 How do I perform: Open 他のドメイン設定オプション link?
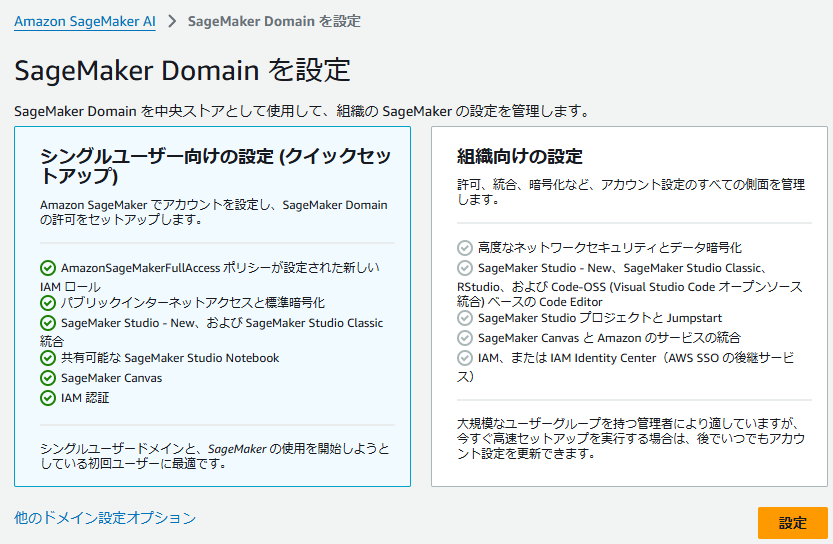point(105,517)
